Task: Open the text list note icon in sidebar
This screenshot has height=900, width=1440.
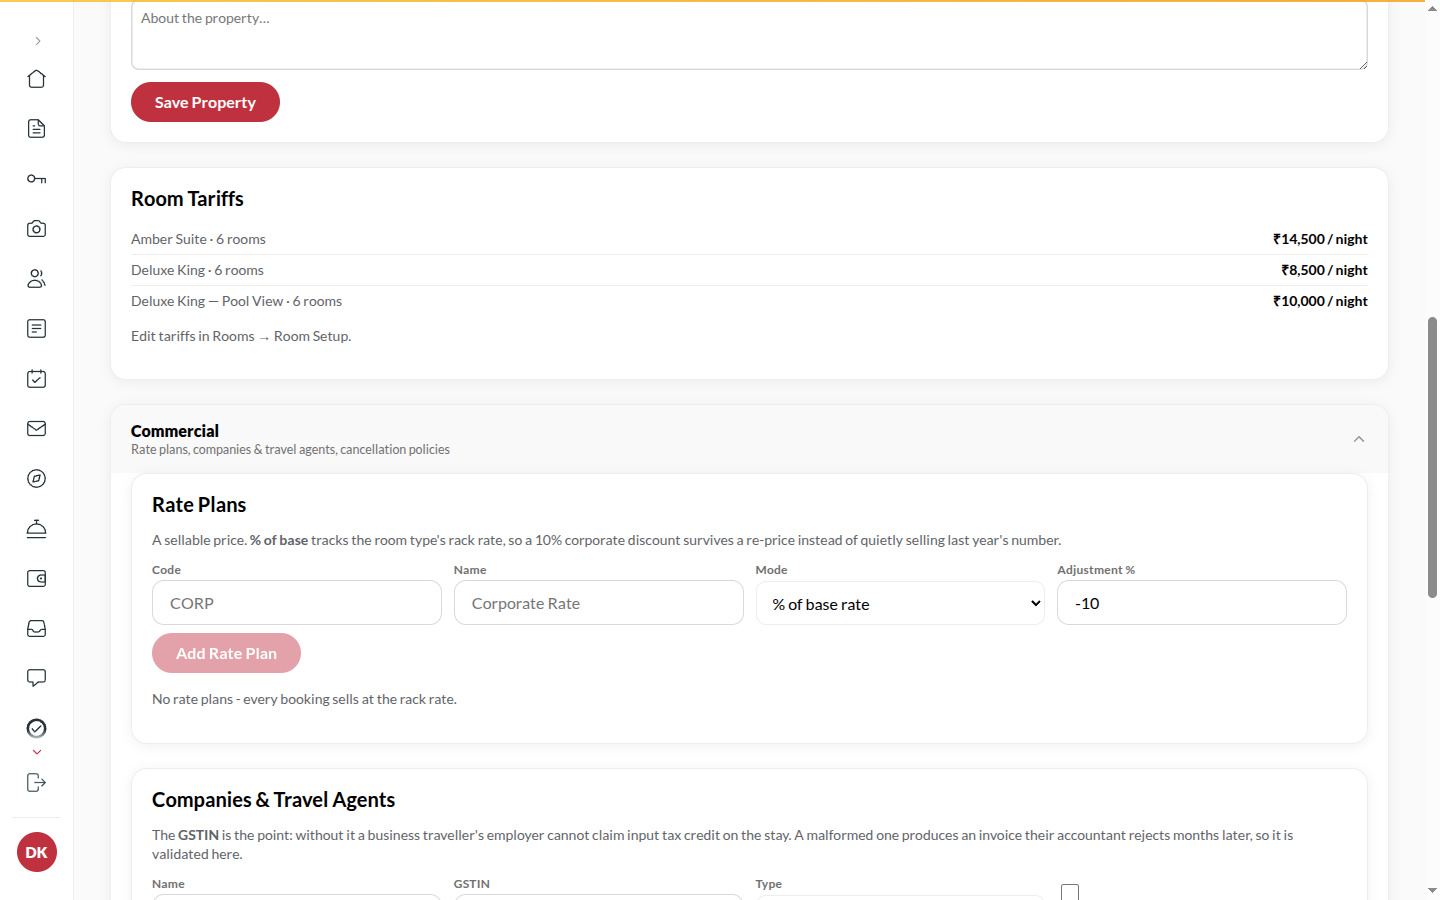Action: (x=37, y=329)
